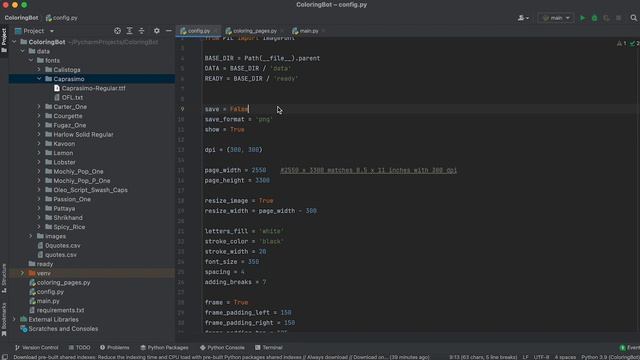Open requirements.txt in tree

pos(60,310)
